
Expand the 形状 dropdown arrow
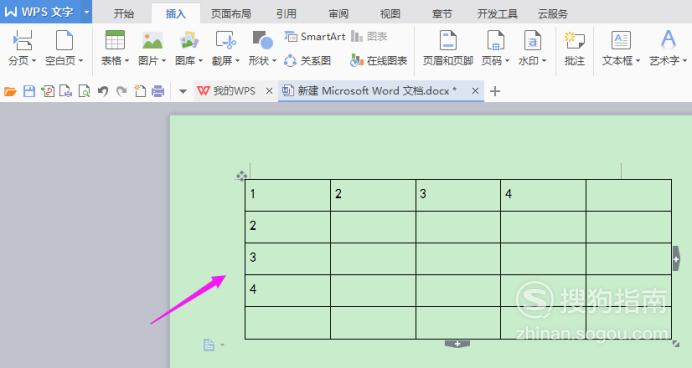[x=274, y=61]
